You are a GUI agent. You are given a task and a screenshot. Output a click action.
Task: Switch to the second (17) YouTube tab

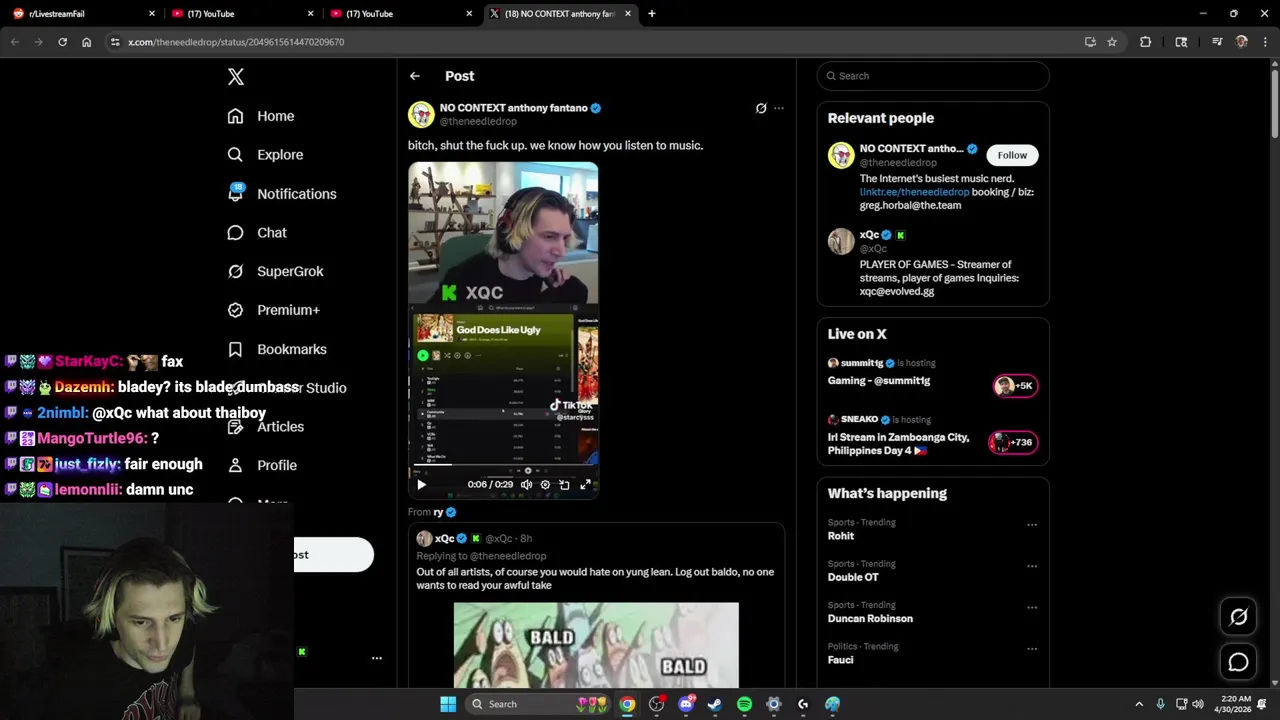point(401,14)
